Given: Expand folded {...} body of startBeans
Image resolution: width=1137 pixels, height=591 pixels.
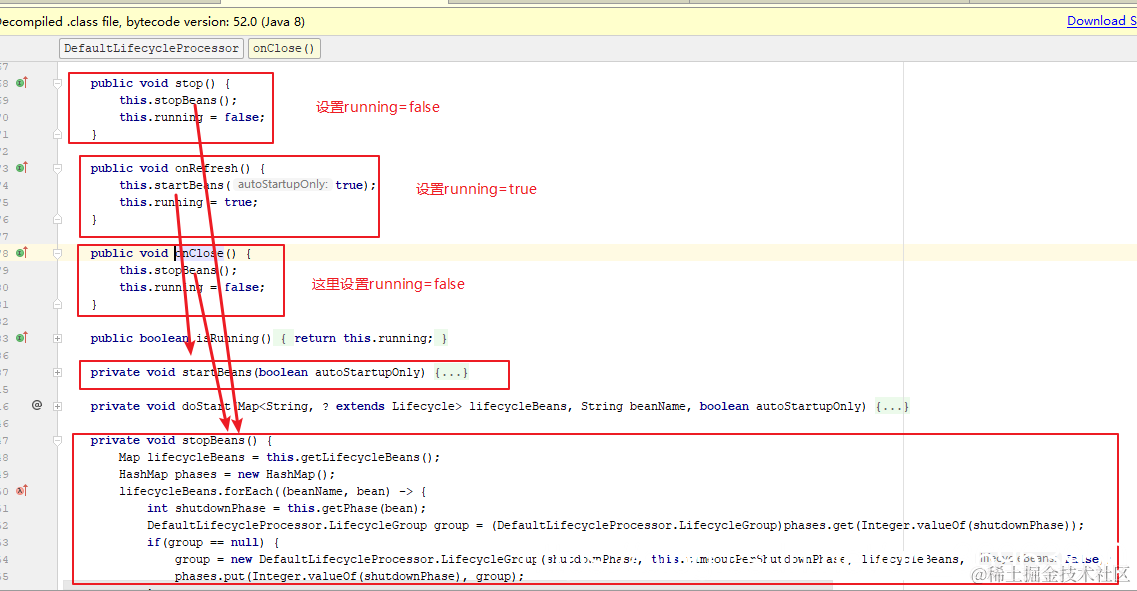Looking at the screenshot, I should tap(451, 373).
